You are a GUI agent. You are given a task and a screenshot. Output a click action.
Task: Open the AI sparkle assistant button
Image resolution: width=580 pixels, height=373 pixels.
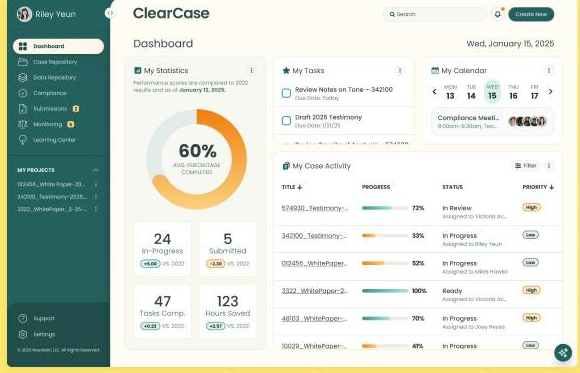563,353
